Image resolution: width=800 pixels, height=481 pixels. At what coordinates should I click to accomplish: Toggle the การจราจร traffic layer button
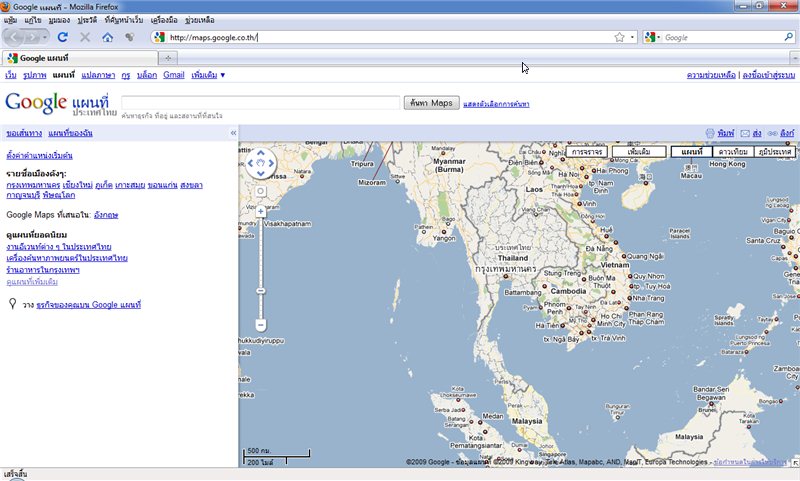click(x=587, y=151)
